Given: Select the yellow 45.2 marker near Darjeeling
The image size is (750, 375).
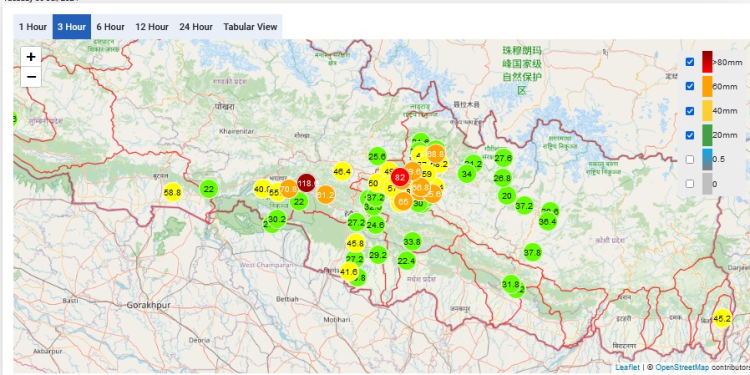Looking at the screenshot, I should pos(722,318).
